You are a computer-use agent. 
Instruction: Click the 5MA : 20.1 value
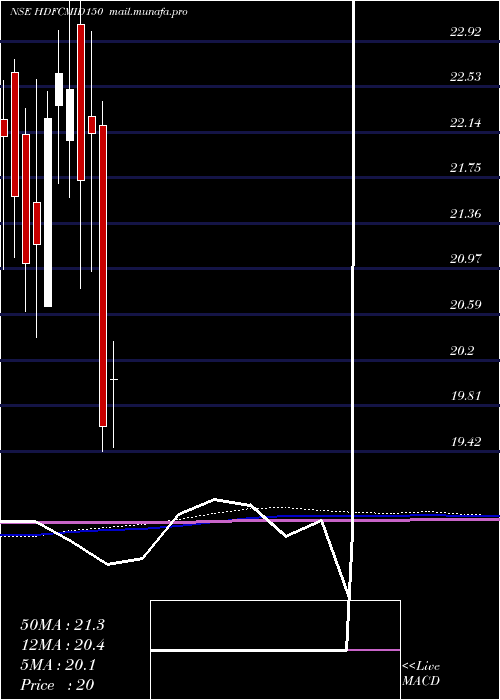58,666
